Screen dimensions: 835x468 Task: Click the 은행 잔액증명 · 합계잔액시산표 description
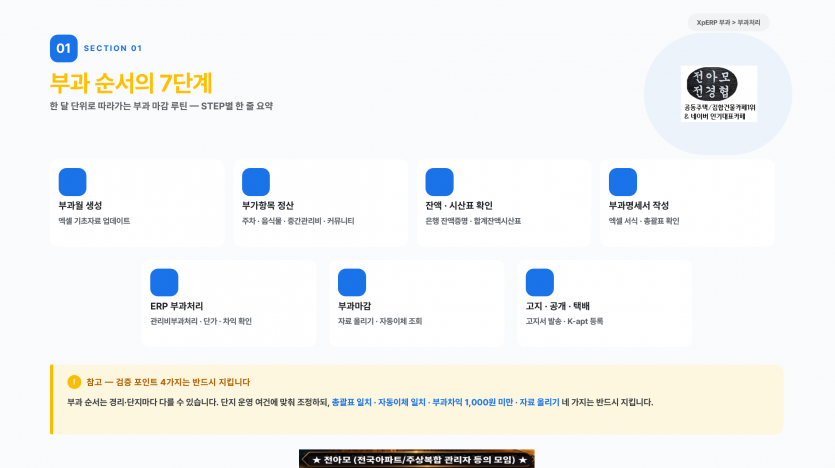[x=473, y=221]
